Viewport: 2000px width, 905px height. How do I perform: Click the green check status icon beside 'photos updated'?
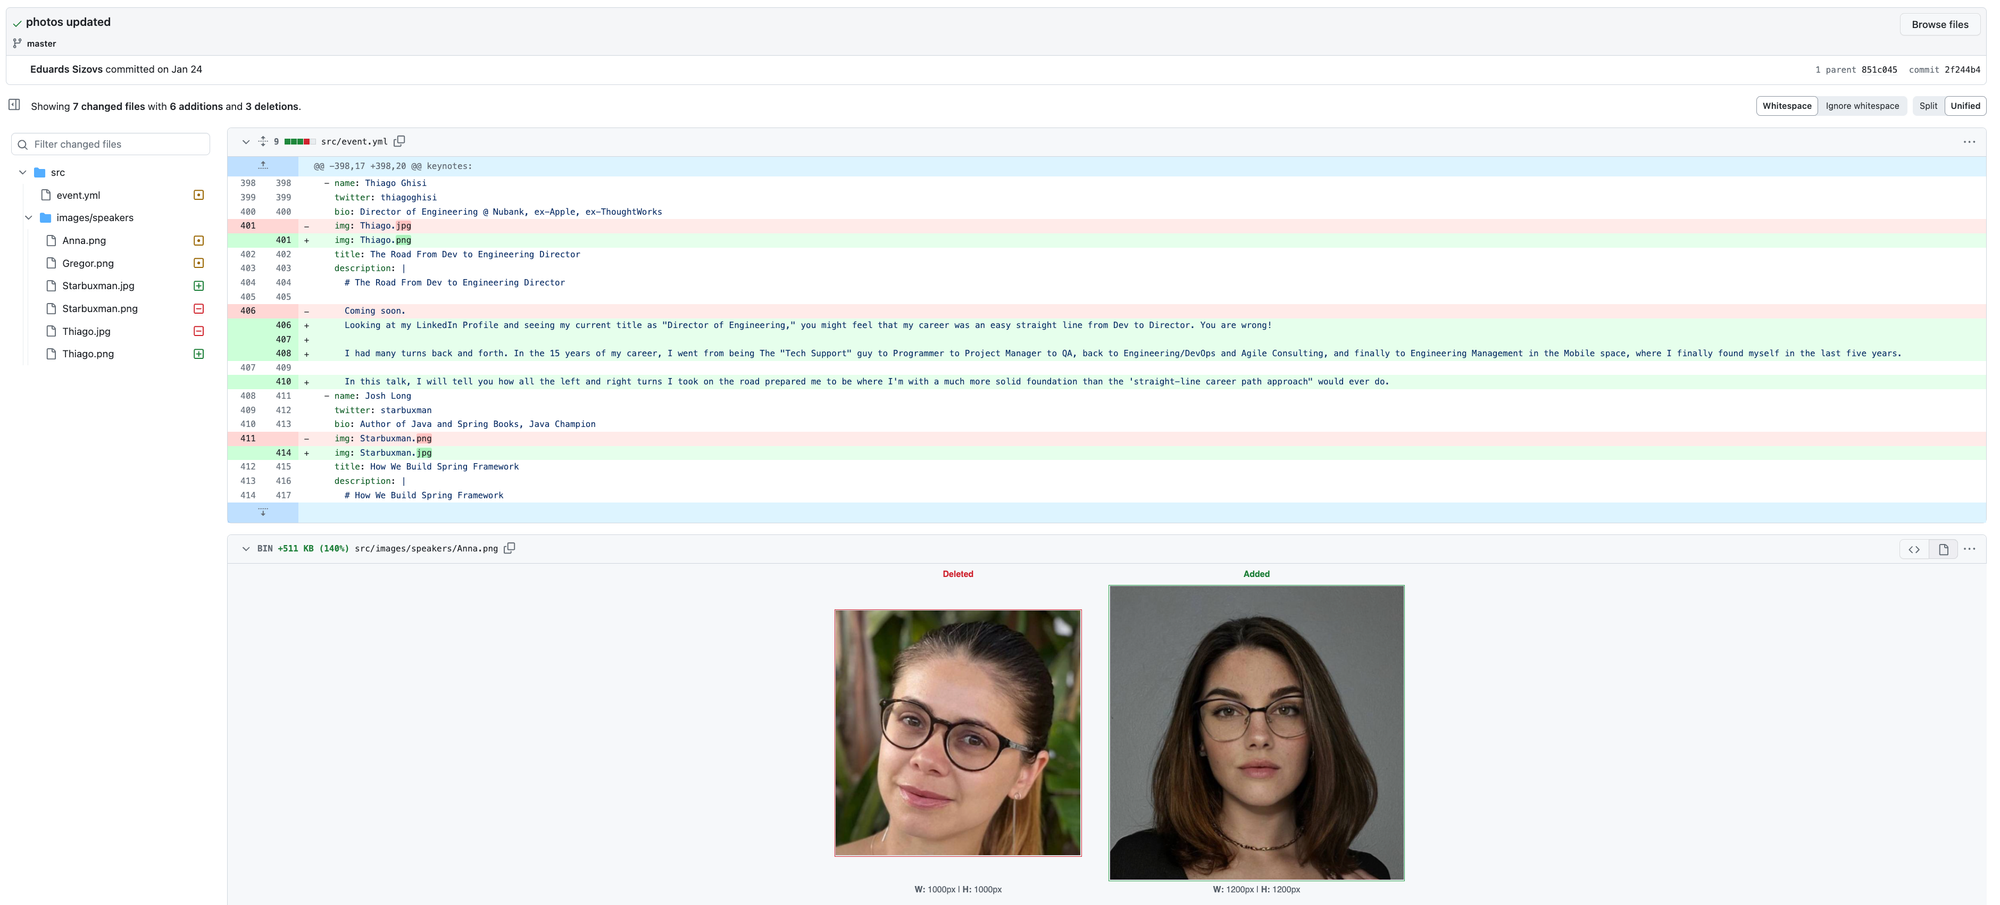point(17,23)
